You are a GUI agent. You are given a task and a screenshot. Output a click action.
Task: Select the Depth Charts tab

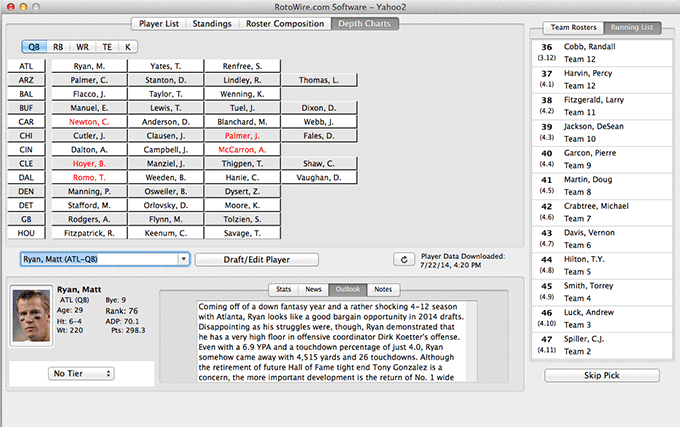(x=365, y=24)
